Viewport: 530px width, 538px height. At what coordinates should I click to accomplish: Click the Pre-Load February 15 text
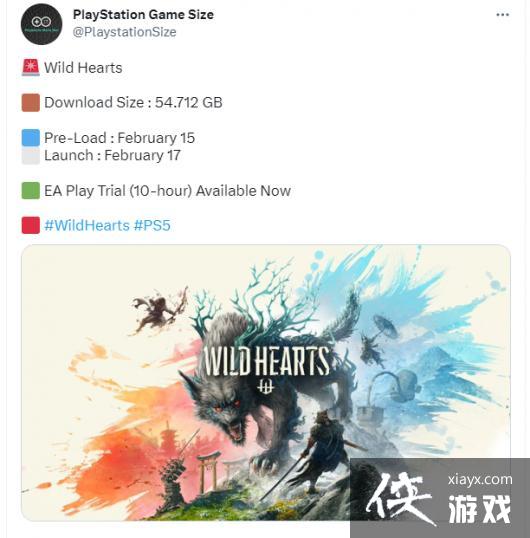click(119, 138)
